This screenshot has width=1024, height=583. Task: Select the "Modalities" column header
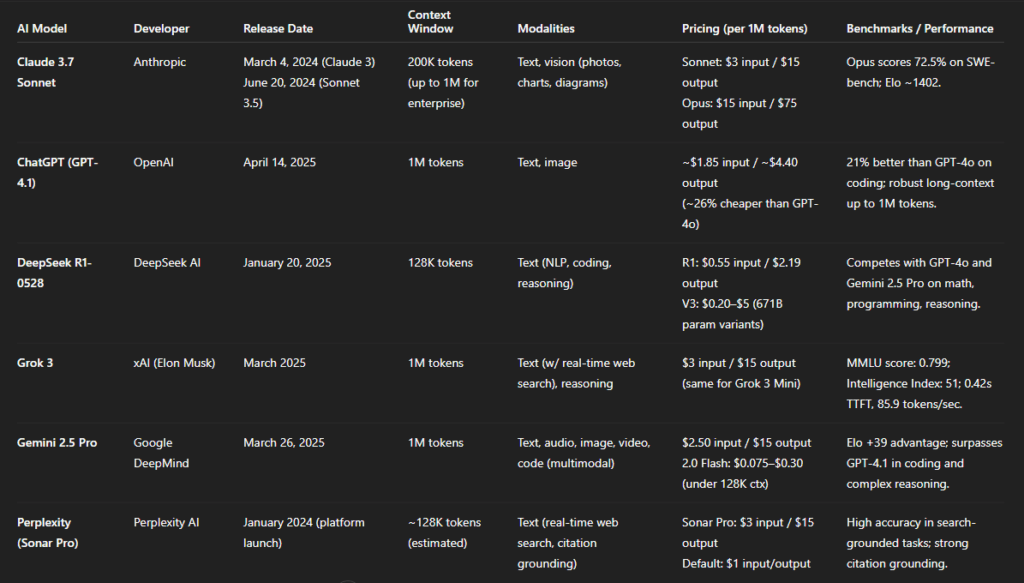click(546, 29)
